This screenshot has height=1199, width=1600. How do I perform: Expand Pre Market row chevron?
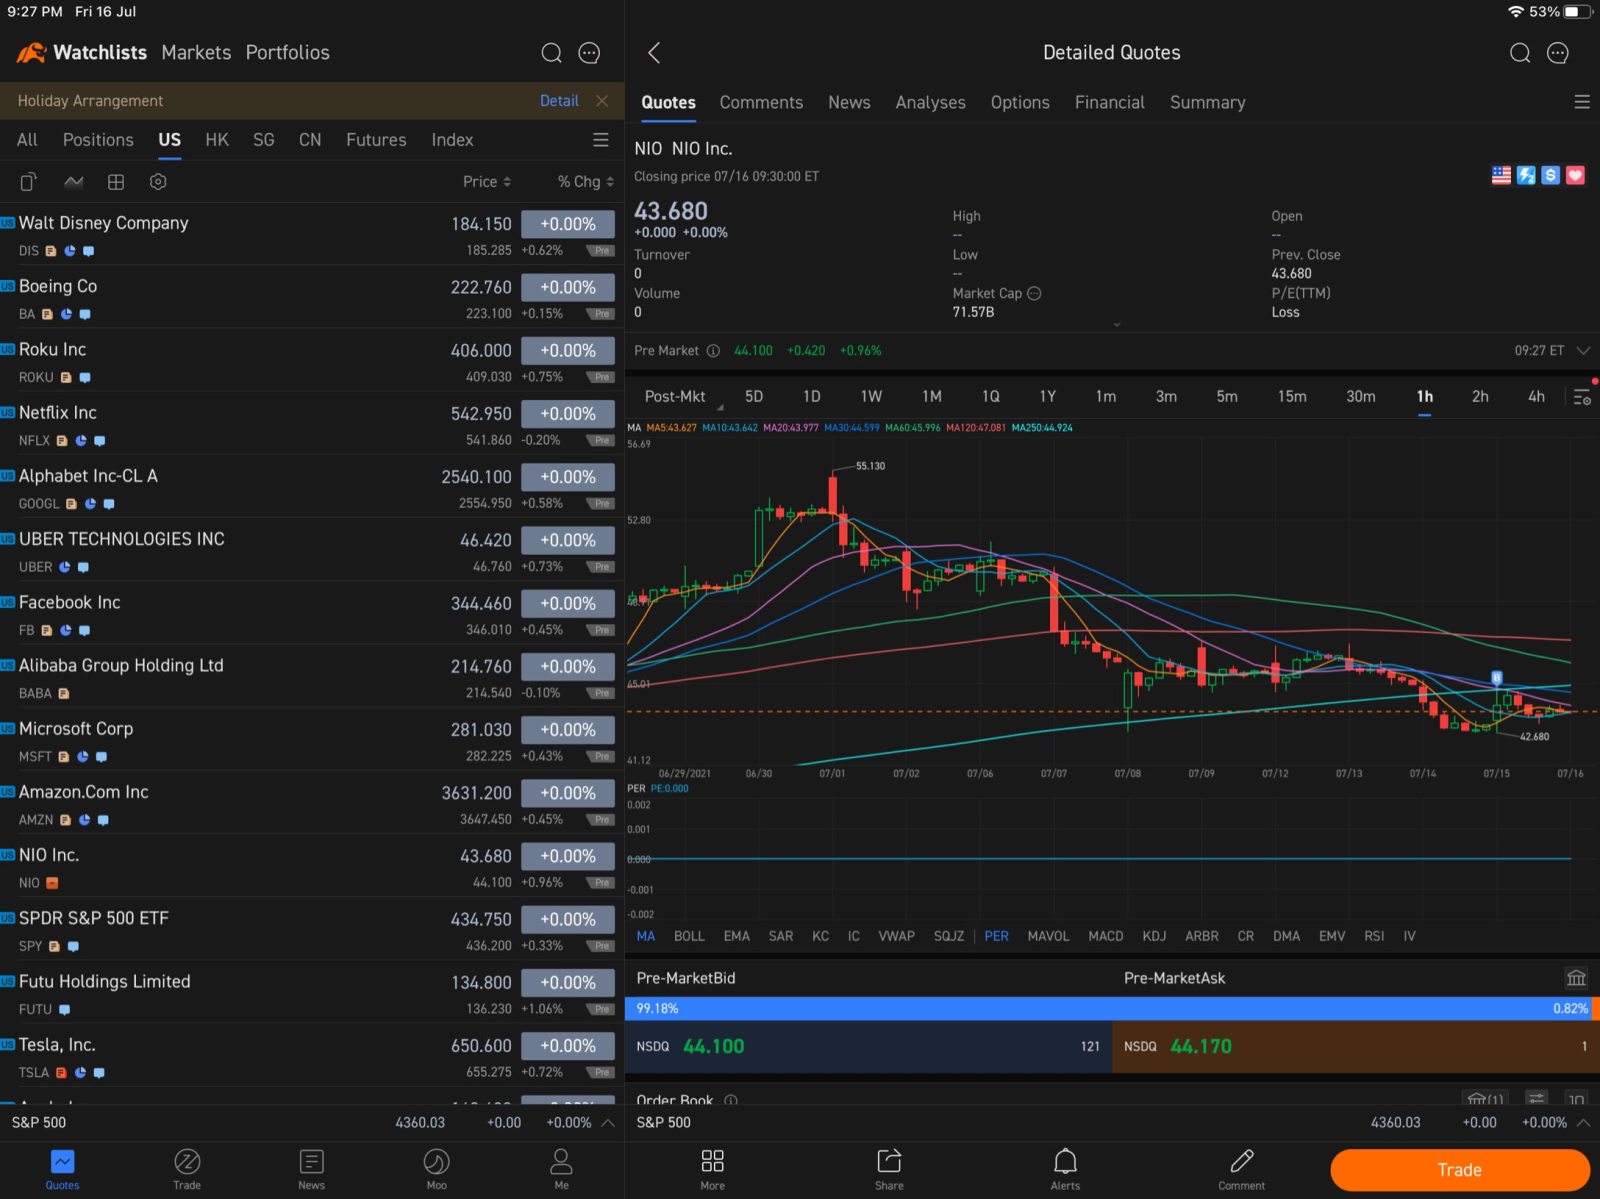tap(1583, 351)
